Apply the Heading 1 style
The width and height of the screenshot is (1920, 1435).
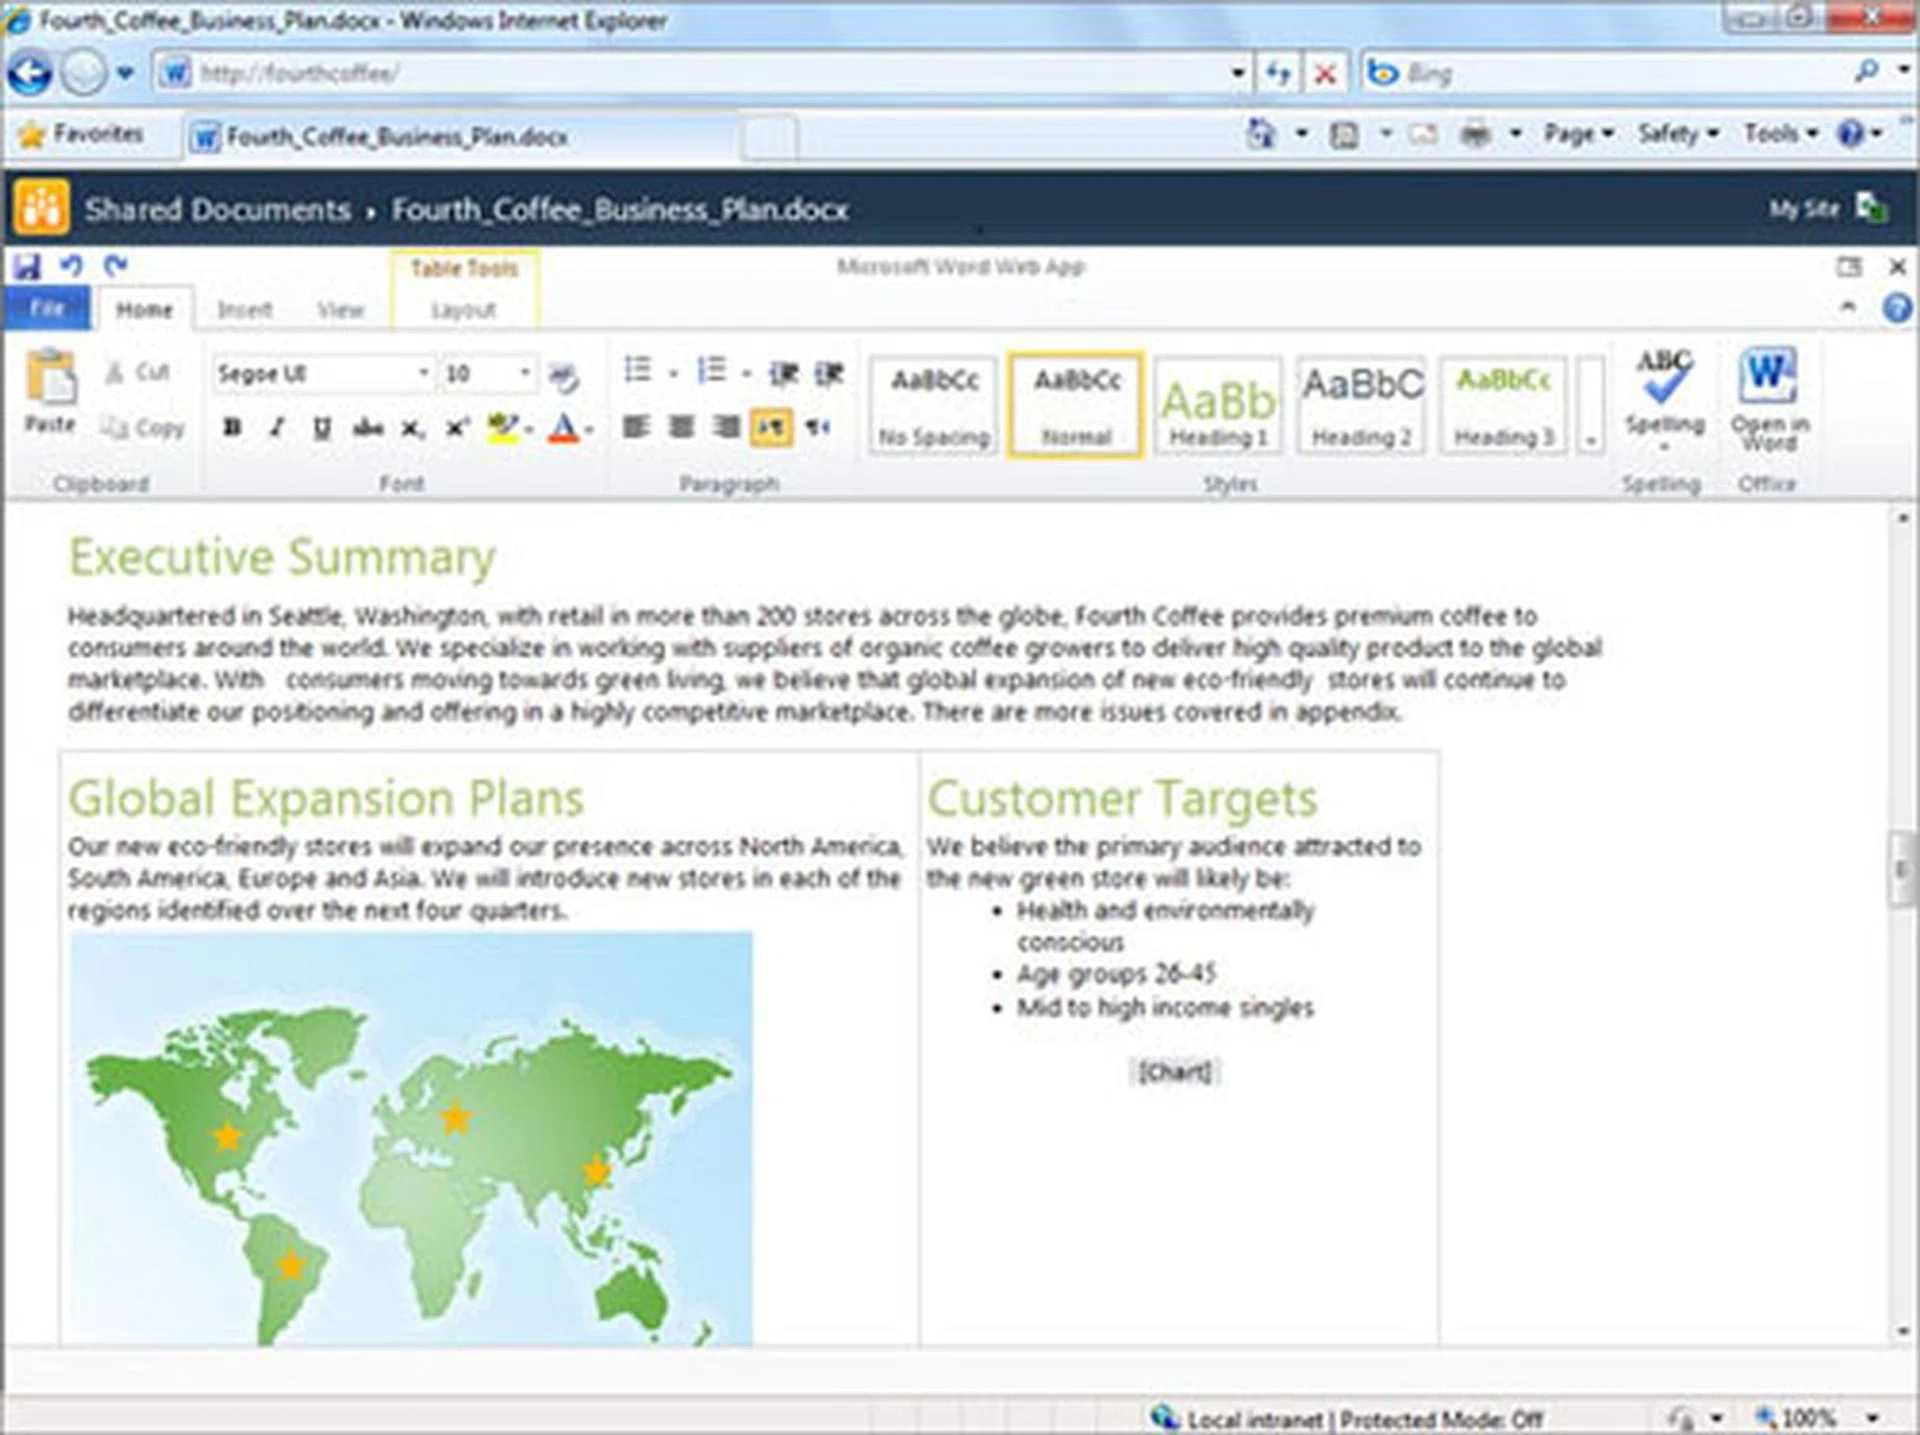pyautogui.click(x=1218, y=406)
